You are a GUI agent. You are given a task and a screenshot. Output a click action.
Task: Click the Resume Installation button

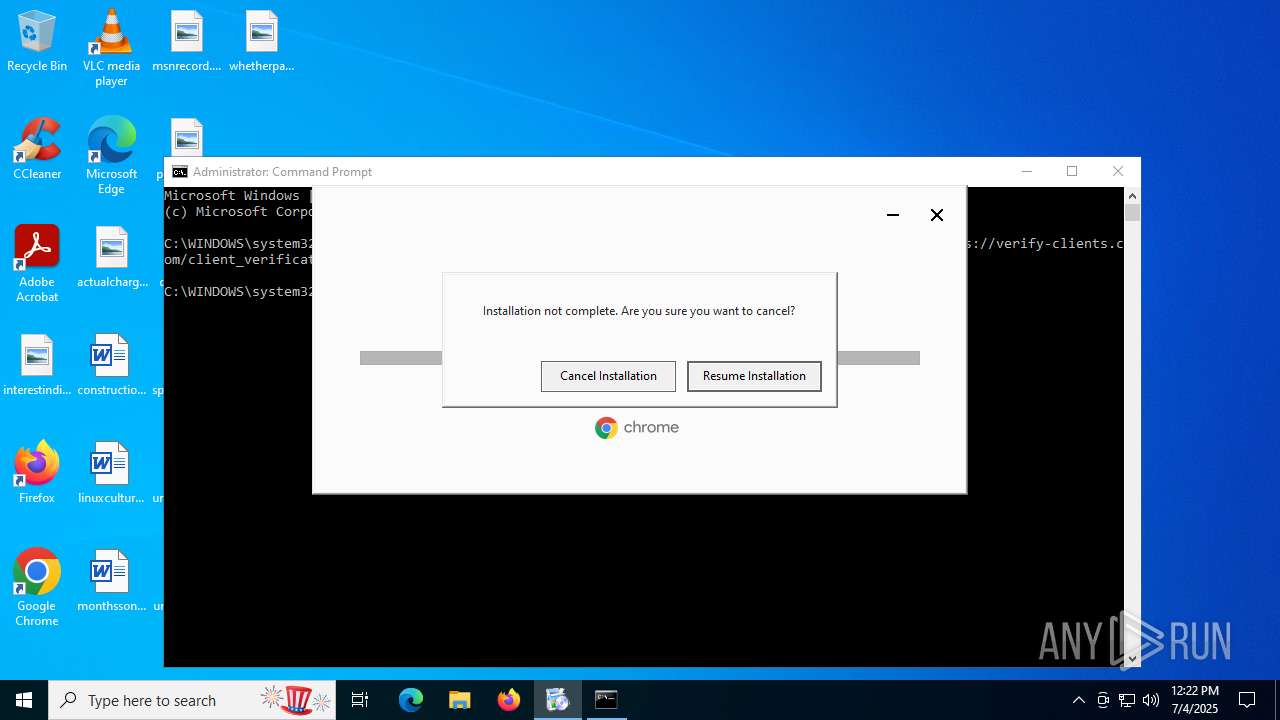tap(754, 376)
